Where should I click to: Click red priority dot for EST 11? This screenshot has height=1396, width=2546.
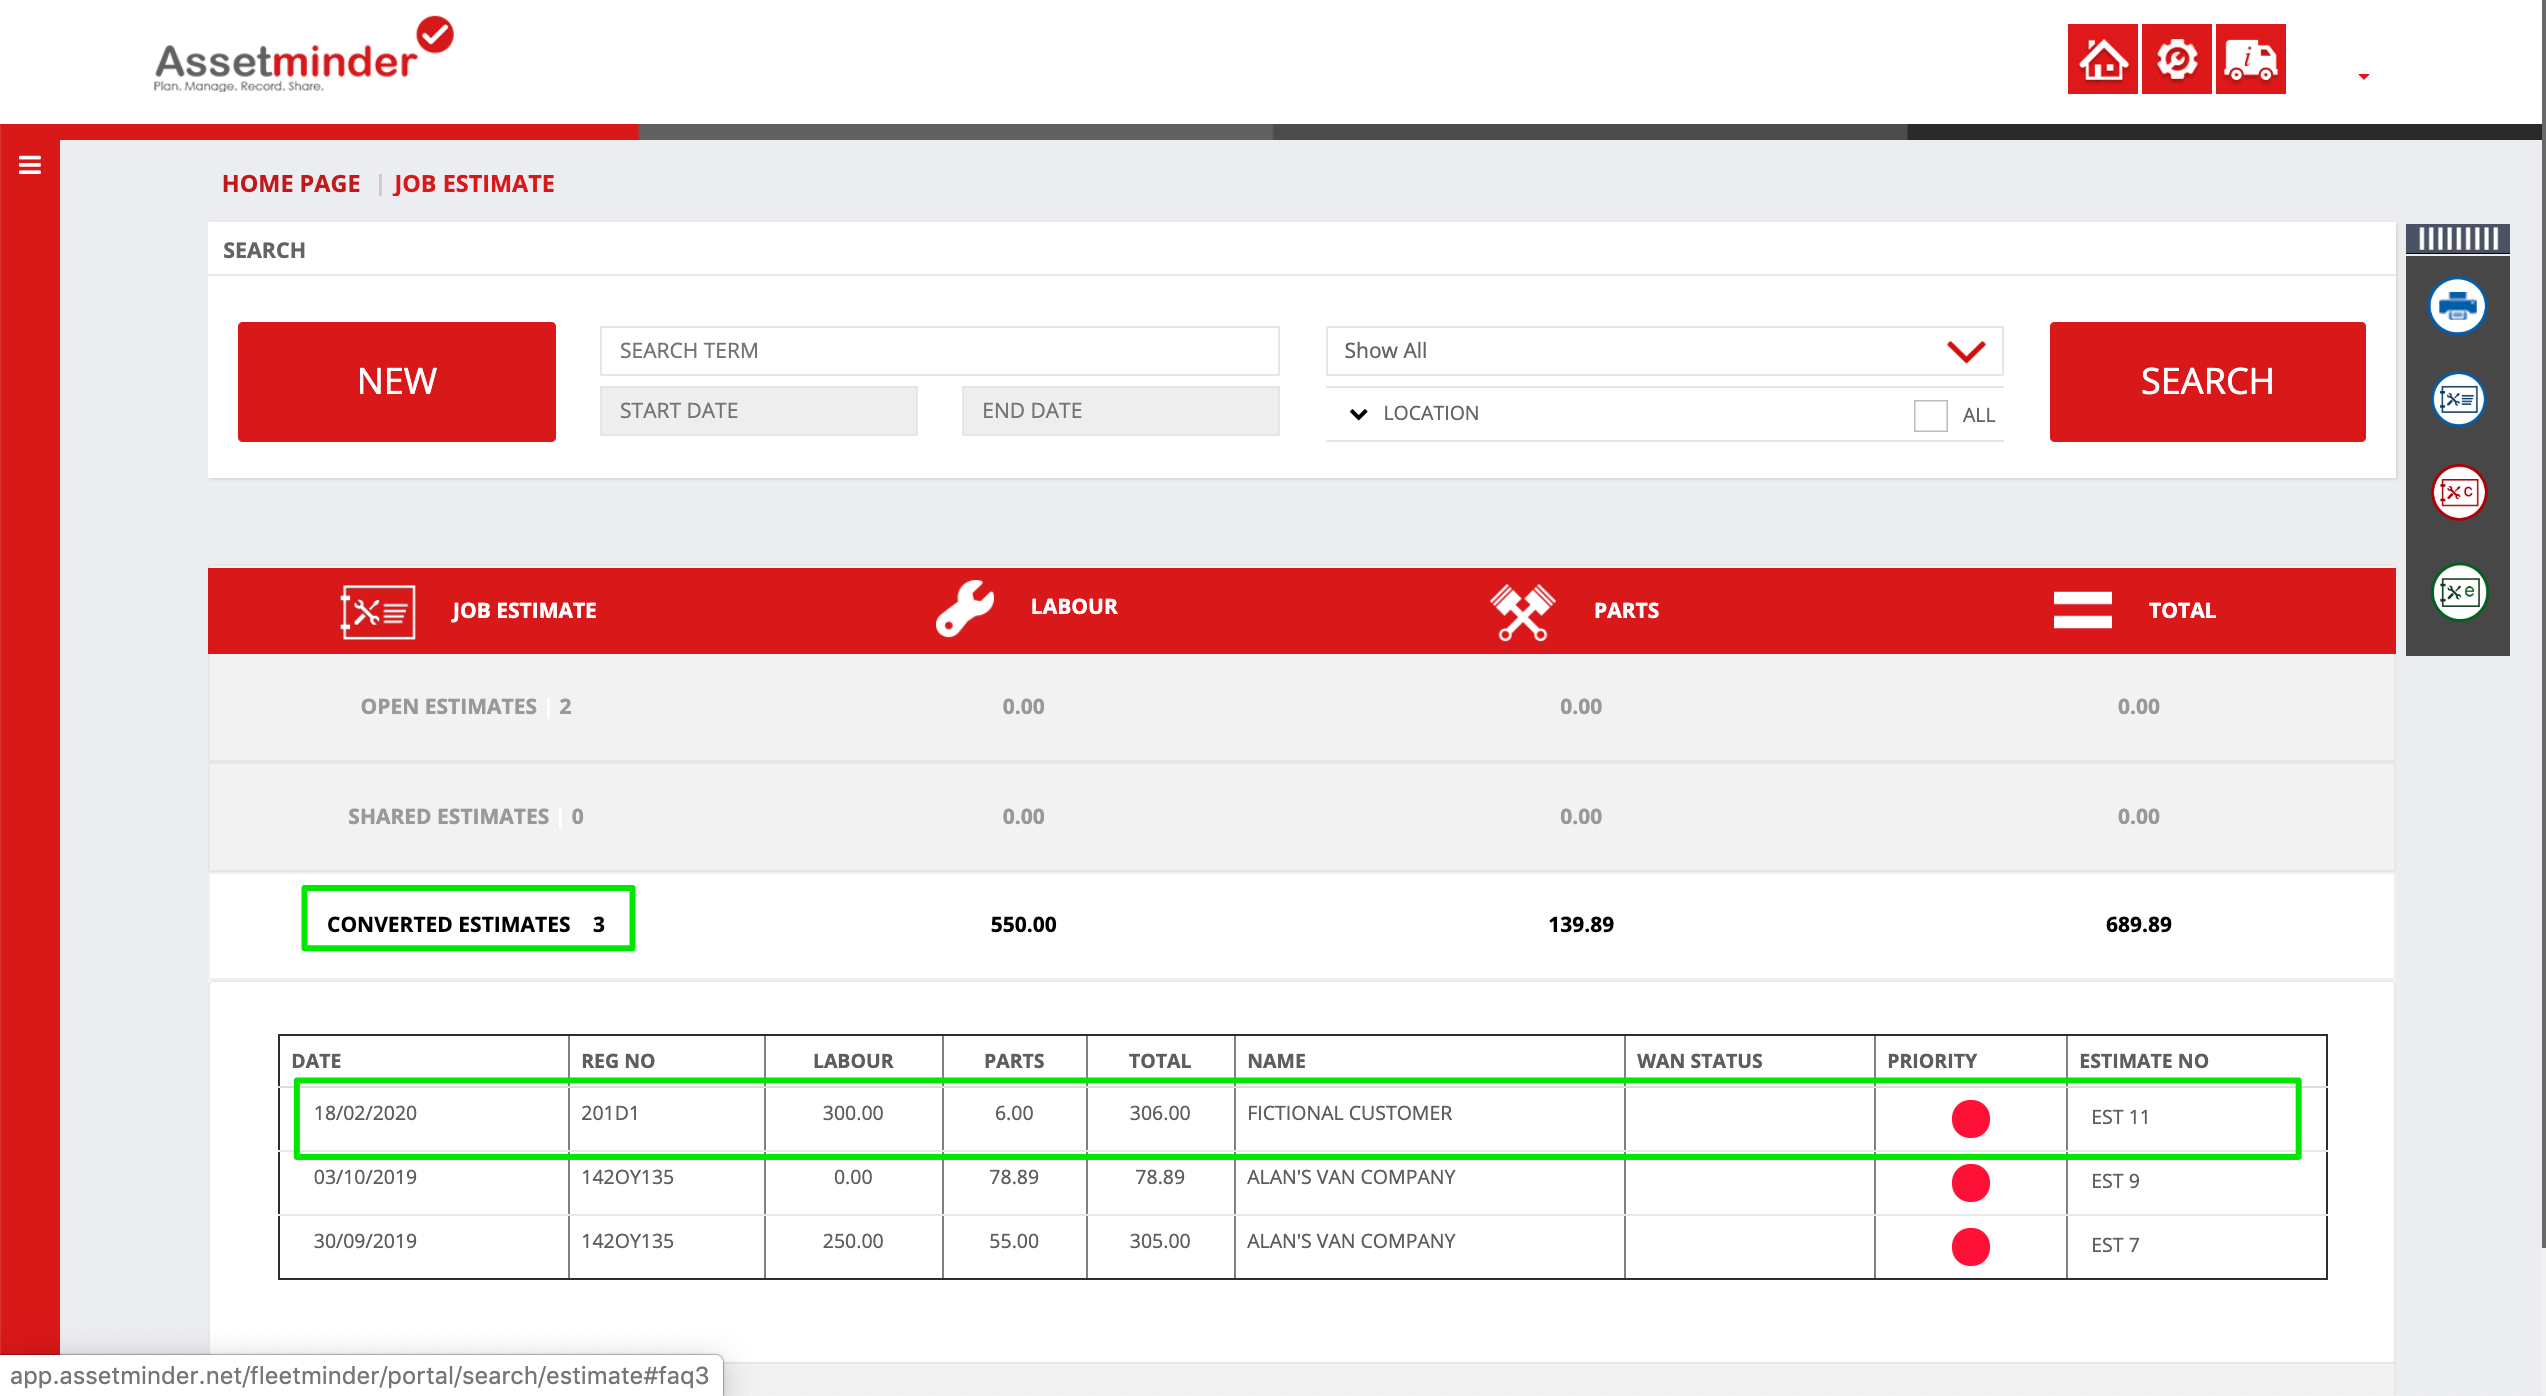click(x=1970, y=1119)
